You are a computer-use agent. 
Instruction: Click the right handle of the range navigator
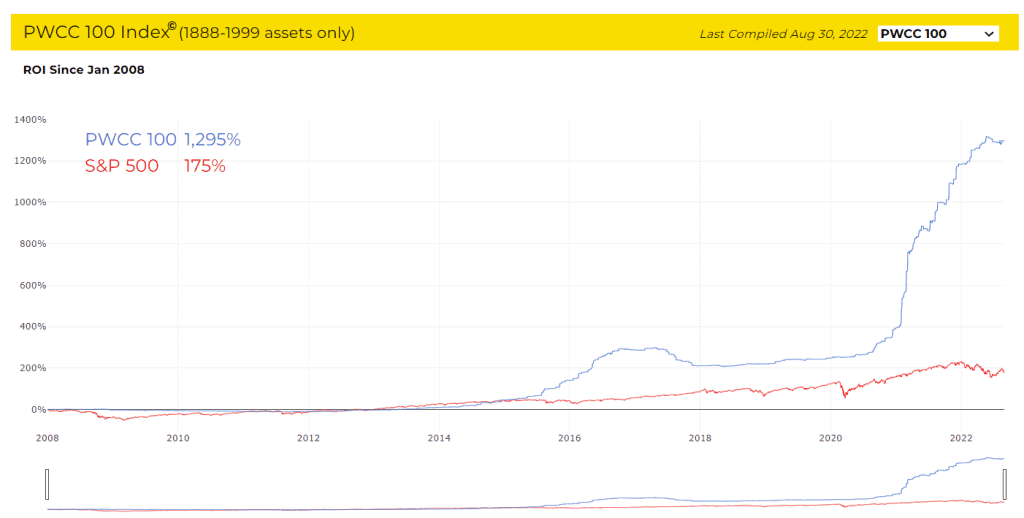(1001, 484)
